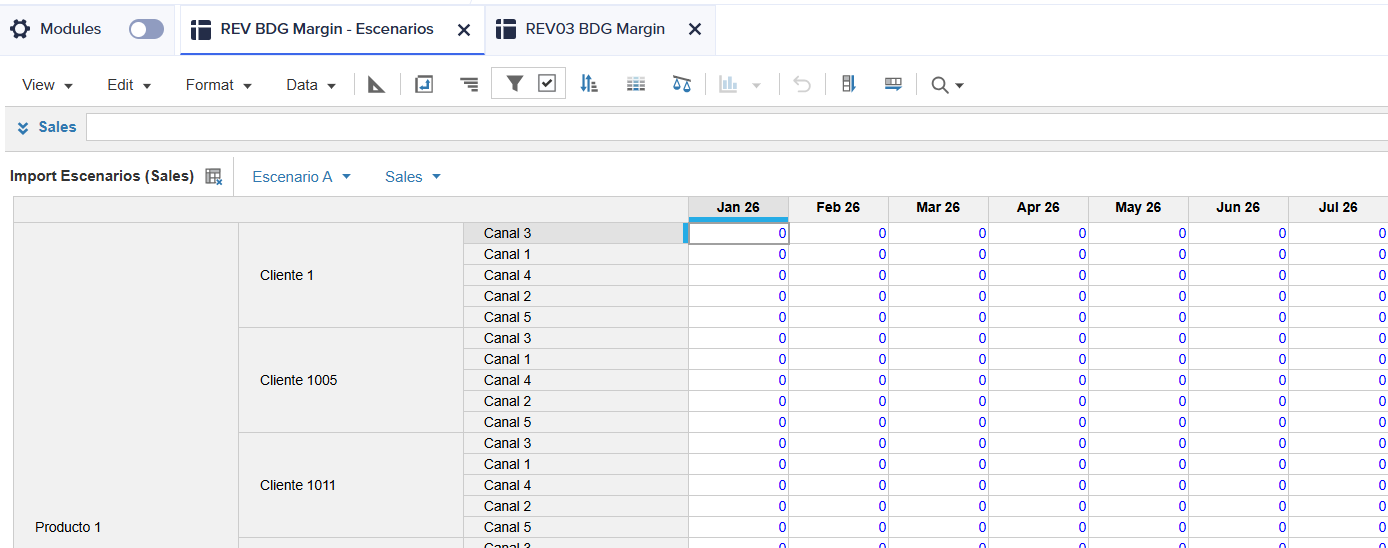Click the balance scales compare icon

coord(682,85)
